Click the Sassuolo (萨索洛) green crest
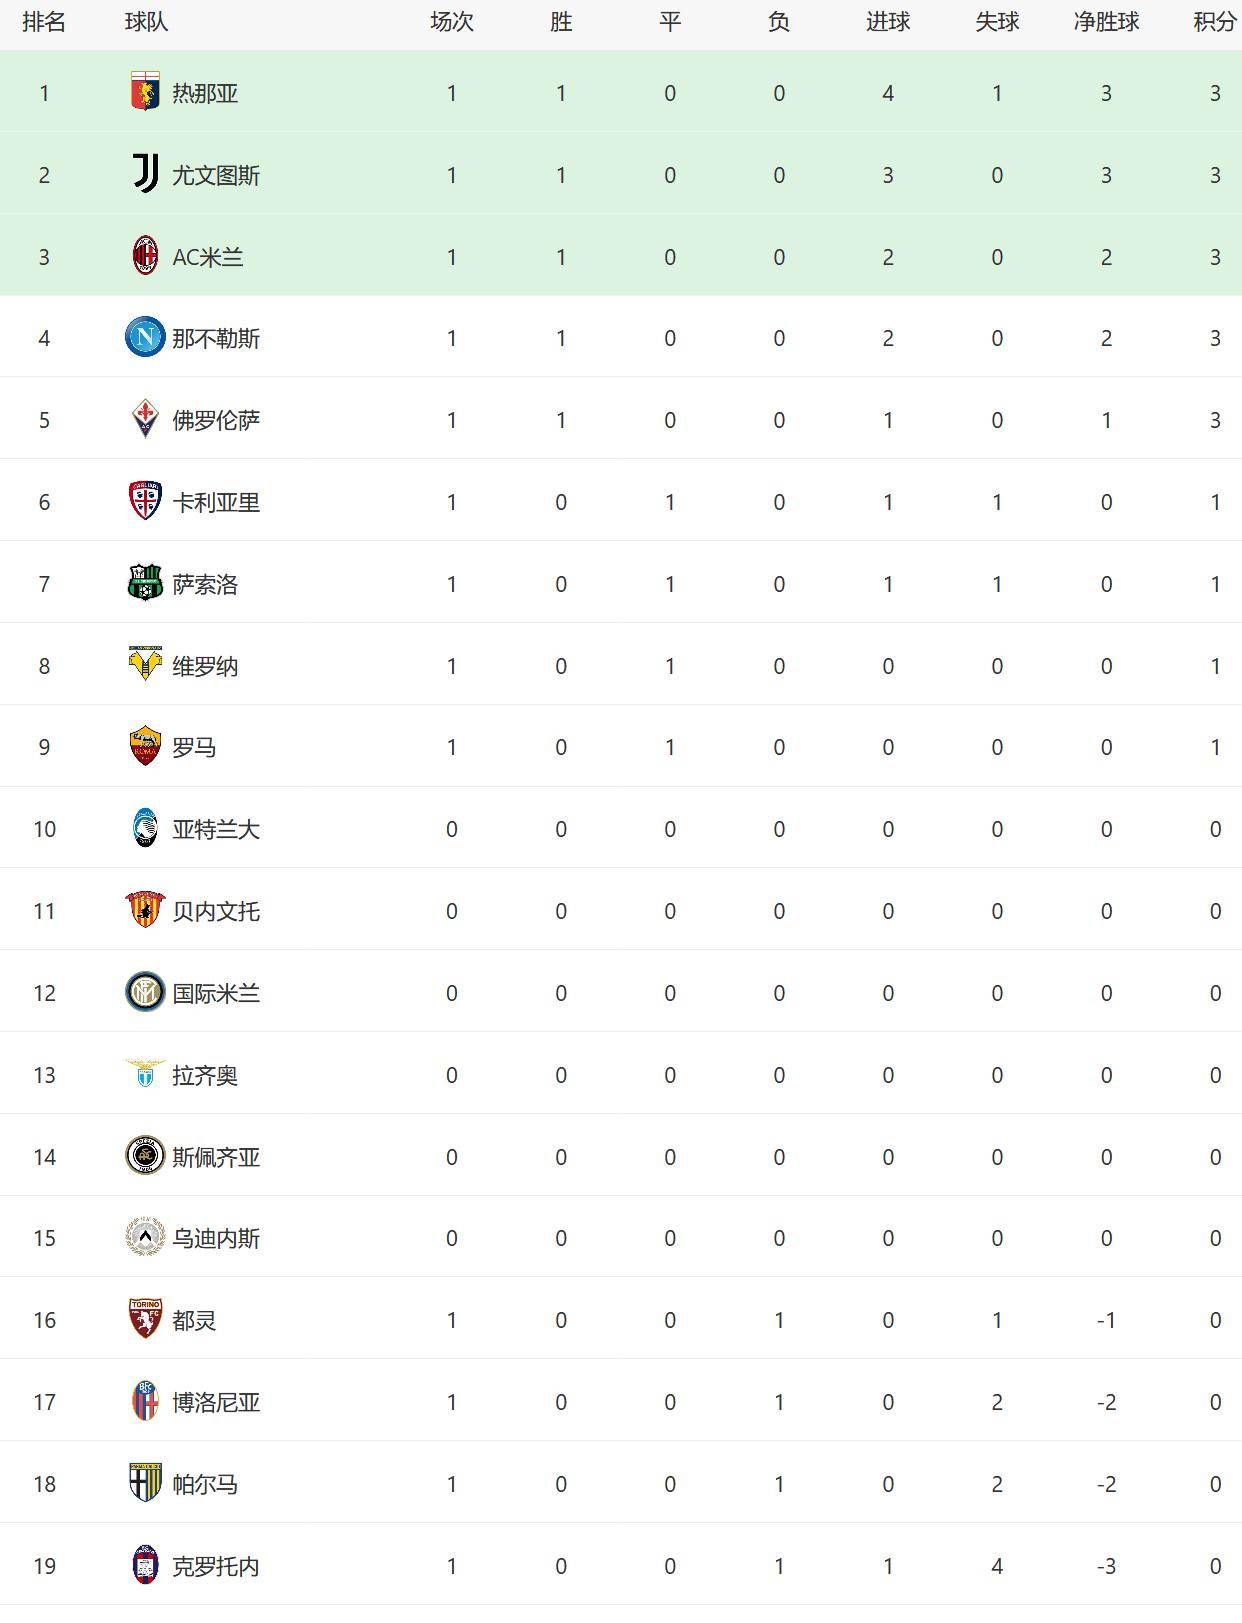This screenshot has height=1623, width=1242. click(145, 583)
